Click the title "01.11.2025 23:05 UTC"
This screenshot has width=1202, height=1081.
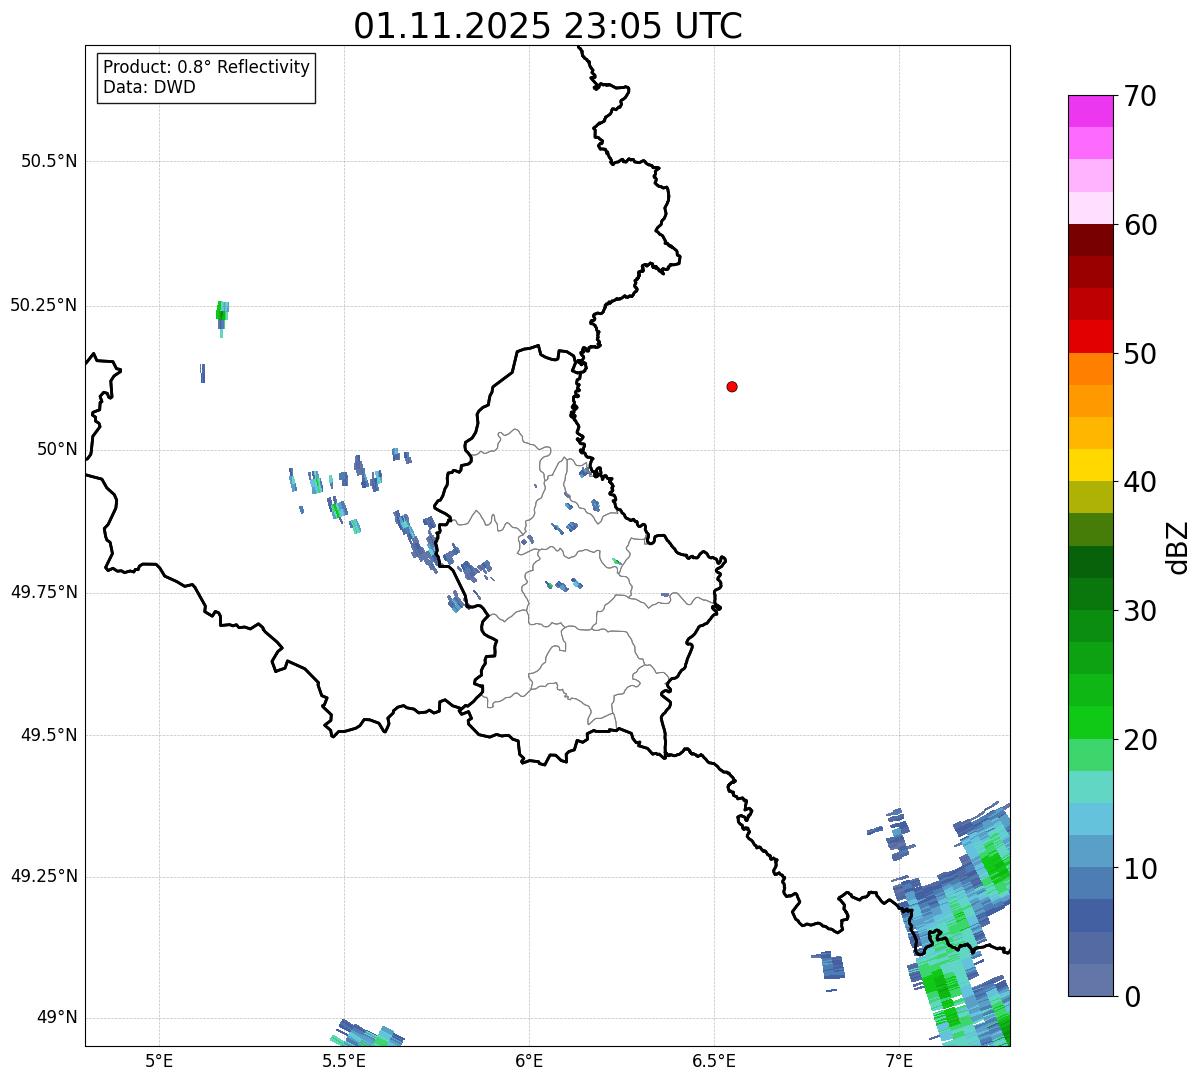pos(548,26)
